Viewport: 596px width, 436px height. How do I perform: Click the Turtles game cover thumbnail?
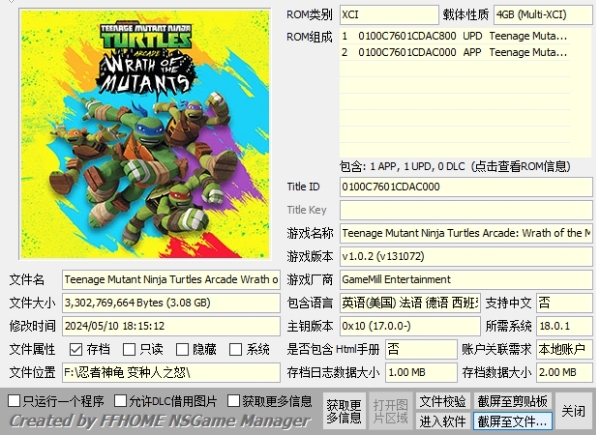145,134
